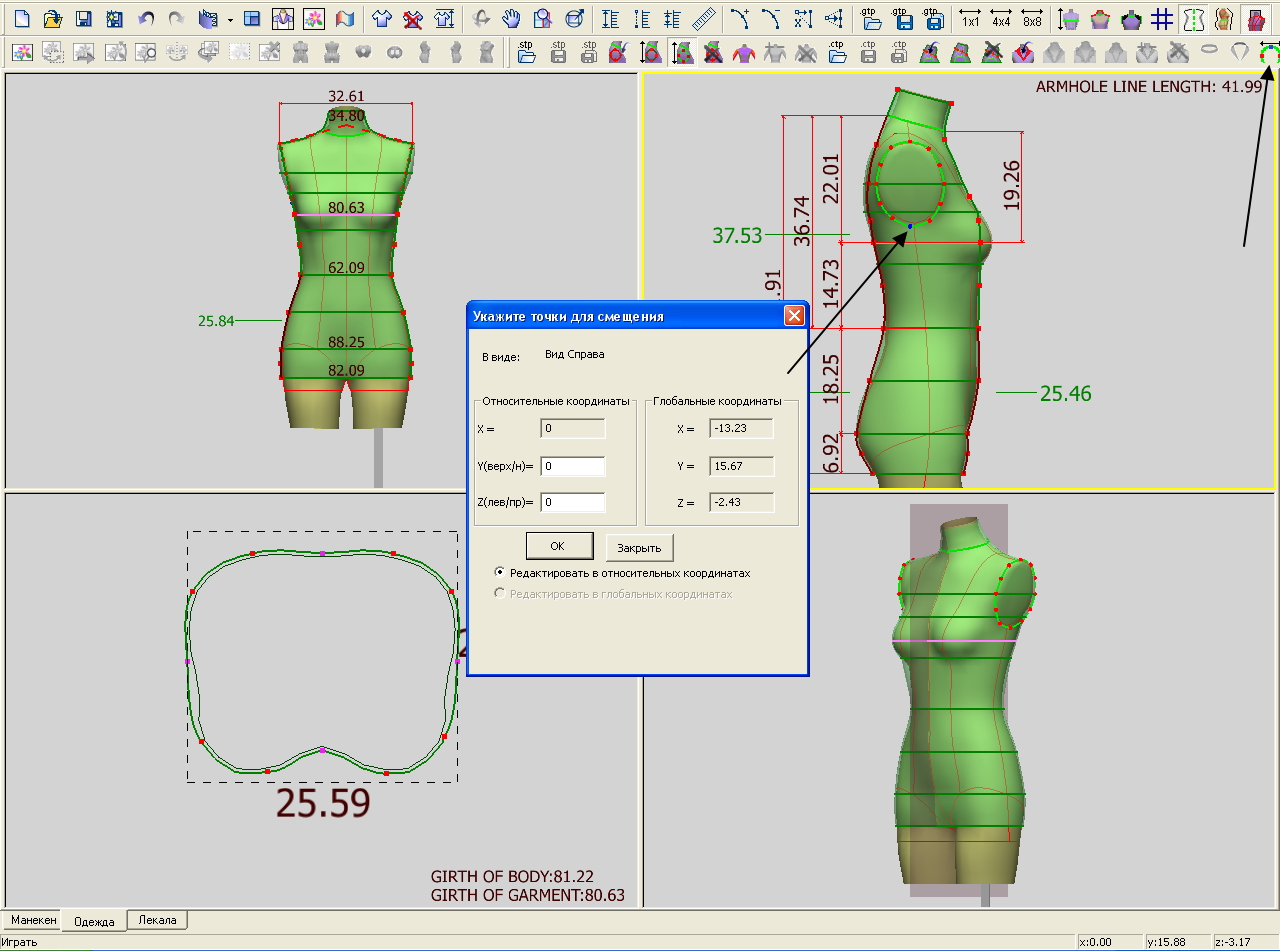Select edit in relative coordinates radio

coord(500,573)
